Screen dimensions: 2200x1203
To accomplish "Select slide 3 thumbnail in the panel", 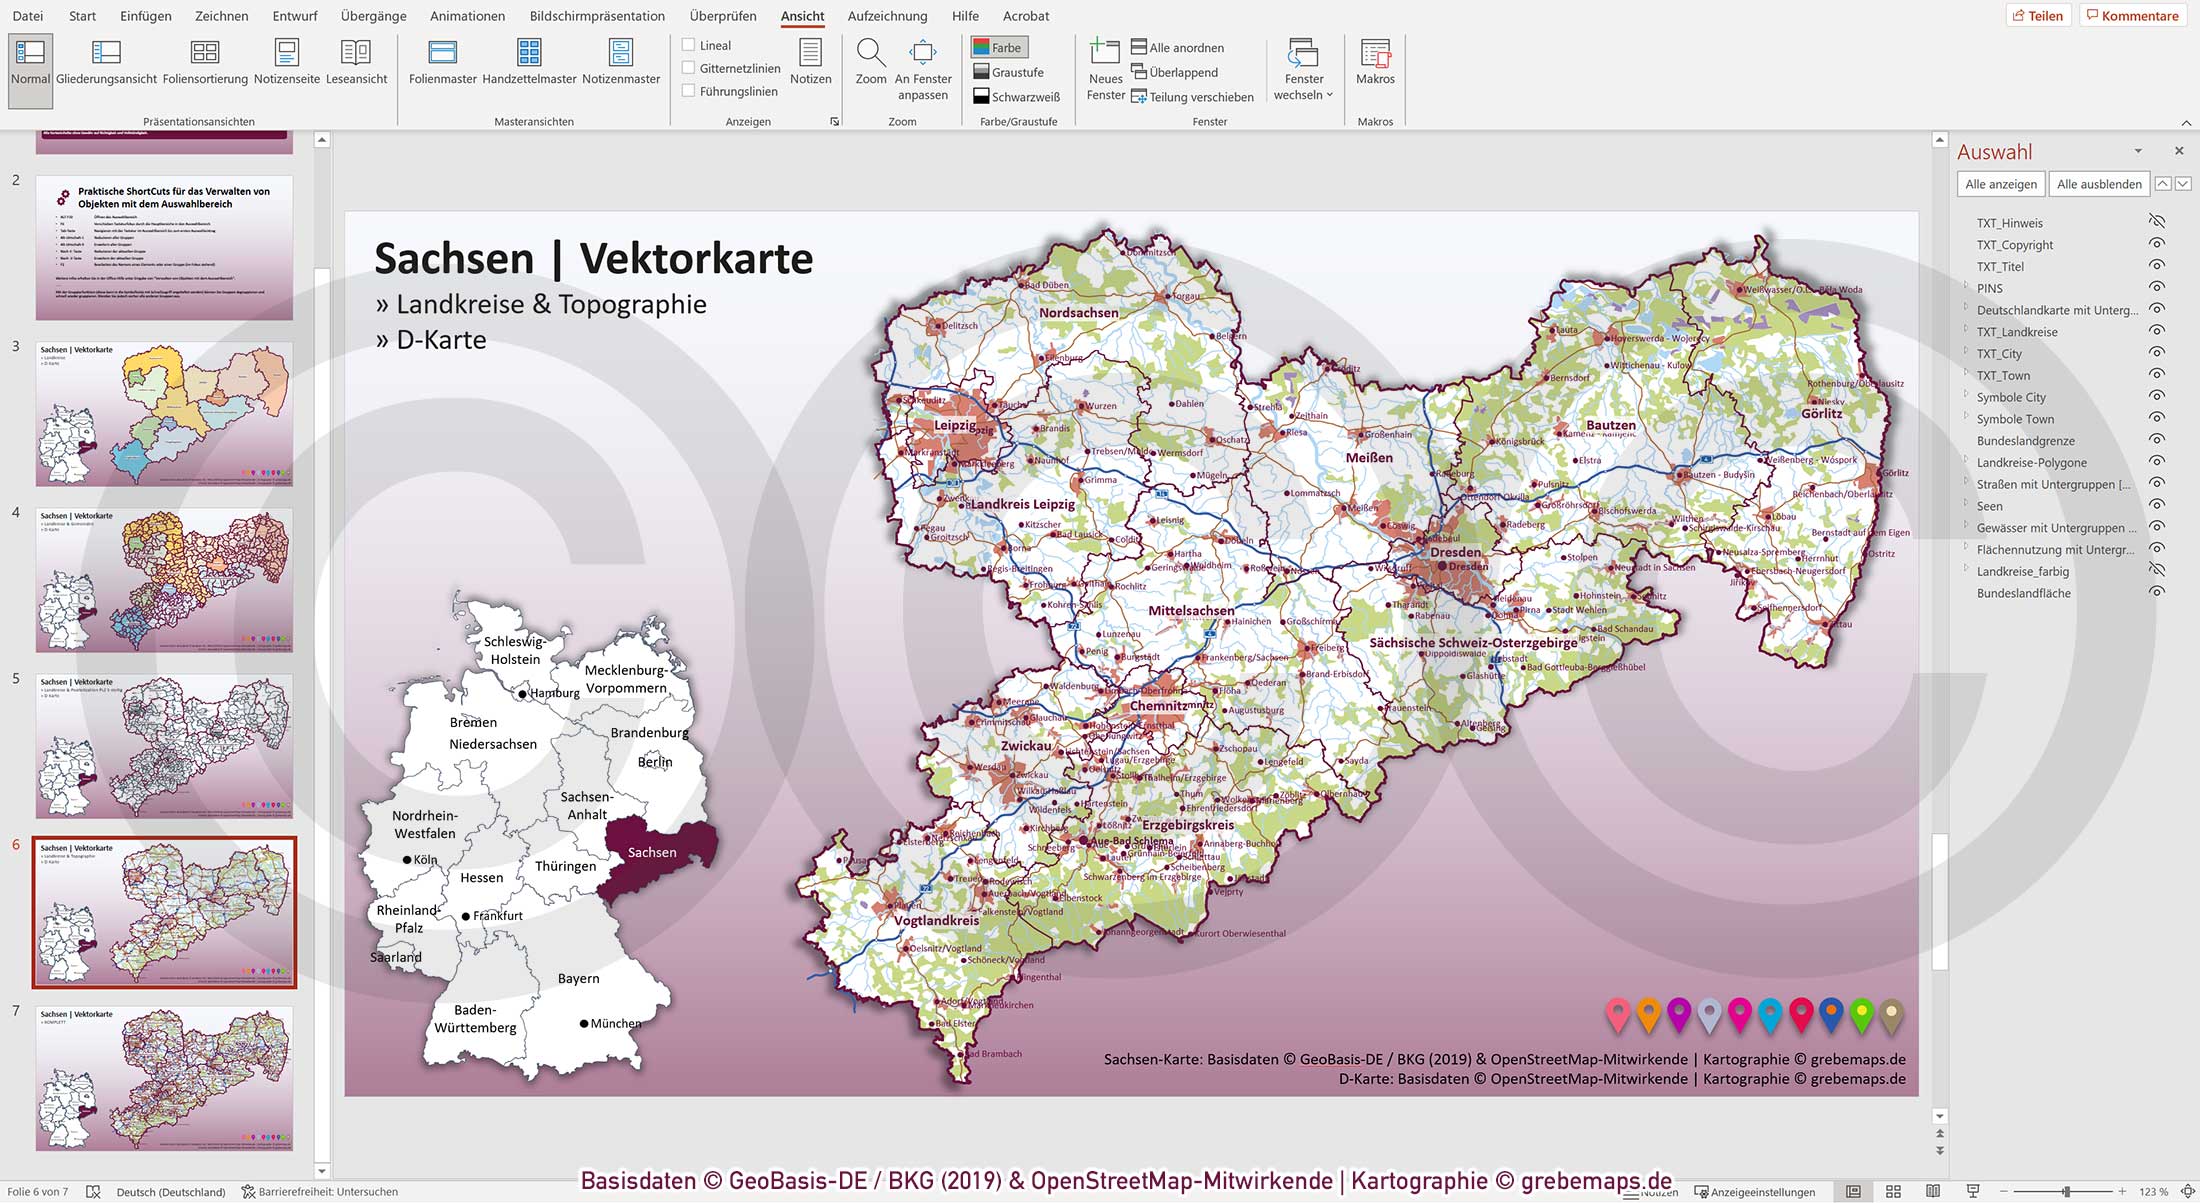I will click(x=163, y=413).
